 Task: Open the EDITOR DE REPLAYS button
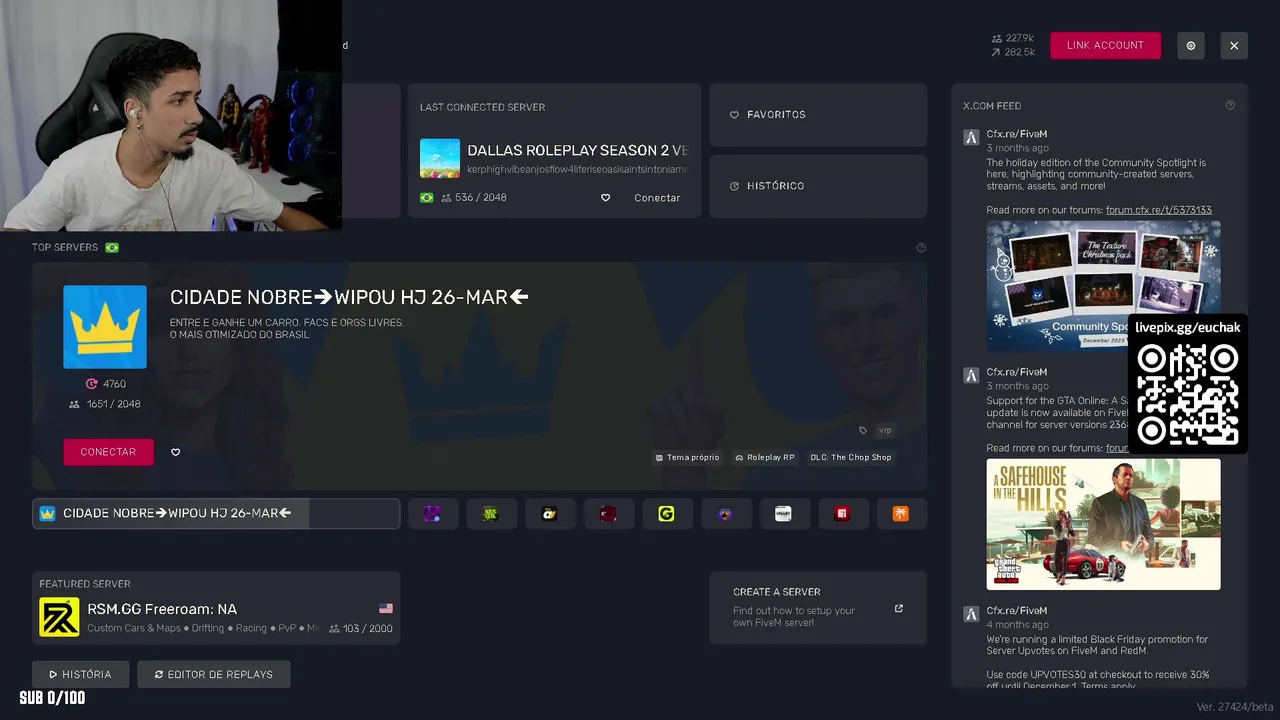[x=213, y=674]
